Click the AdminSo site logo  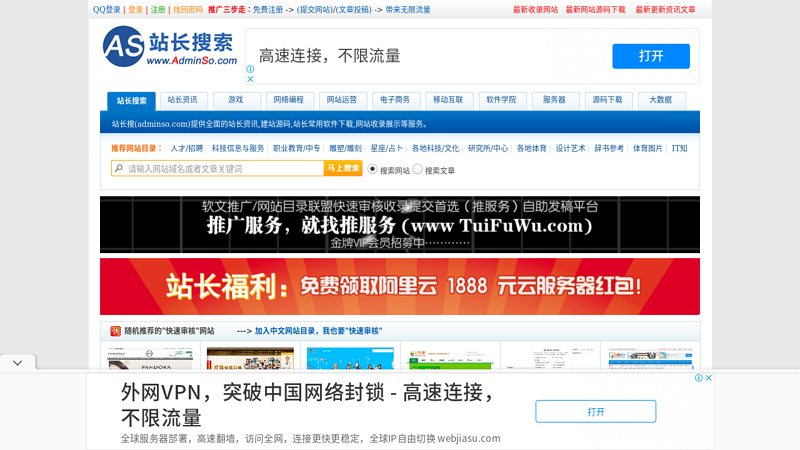[170, 46]
